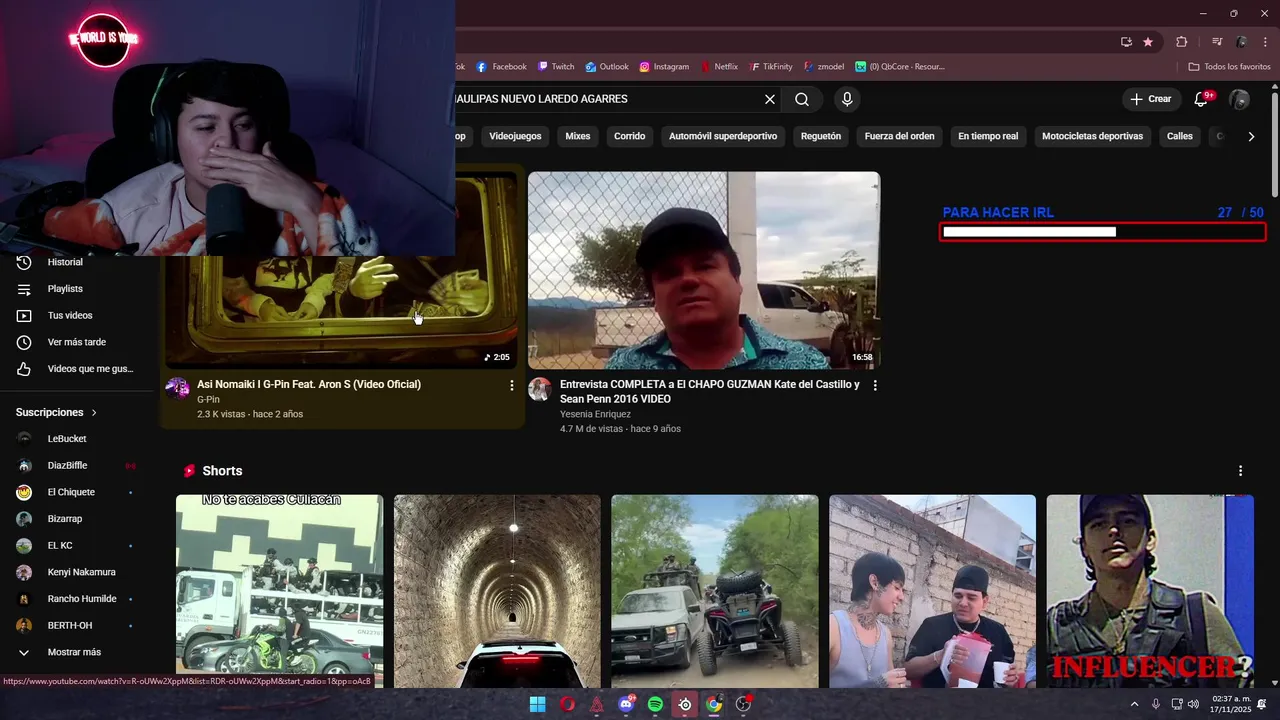The height and width of the screenshot is (720, 1280).
Task: Click the page vertical scrollbar
Action: (1274, 145)
